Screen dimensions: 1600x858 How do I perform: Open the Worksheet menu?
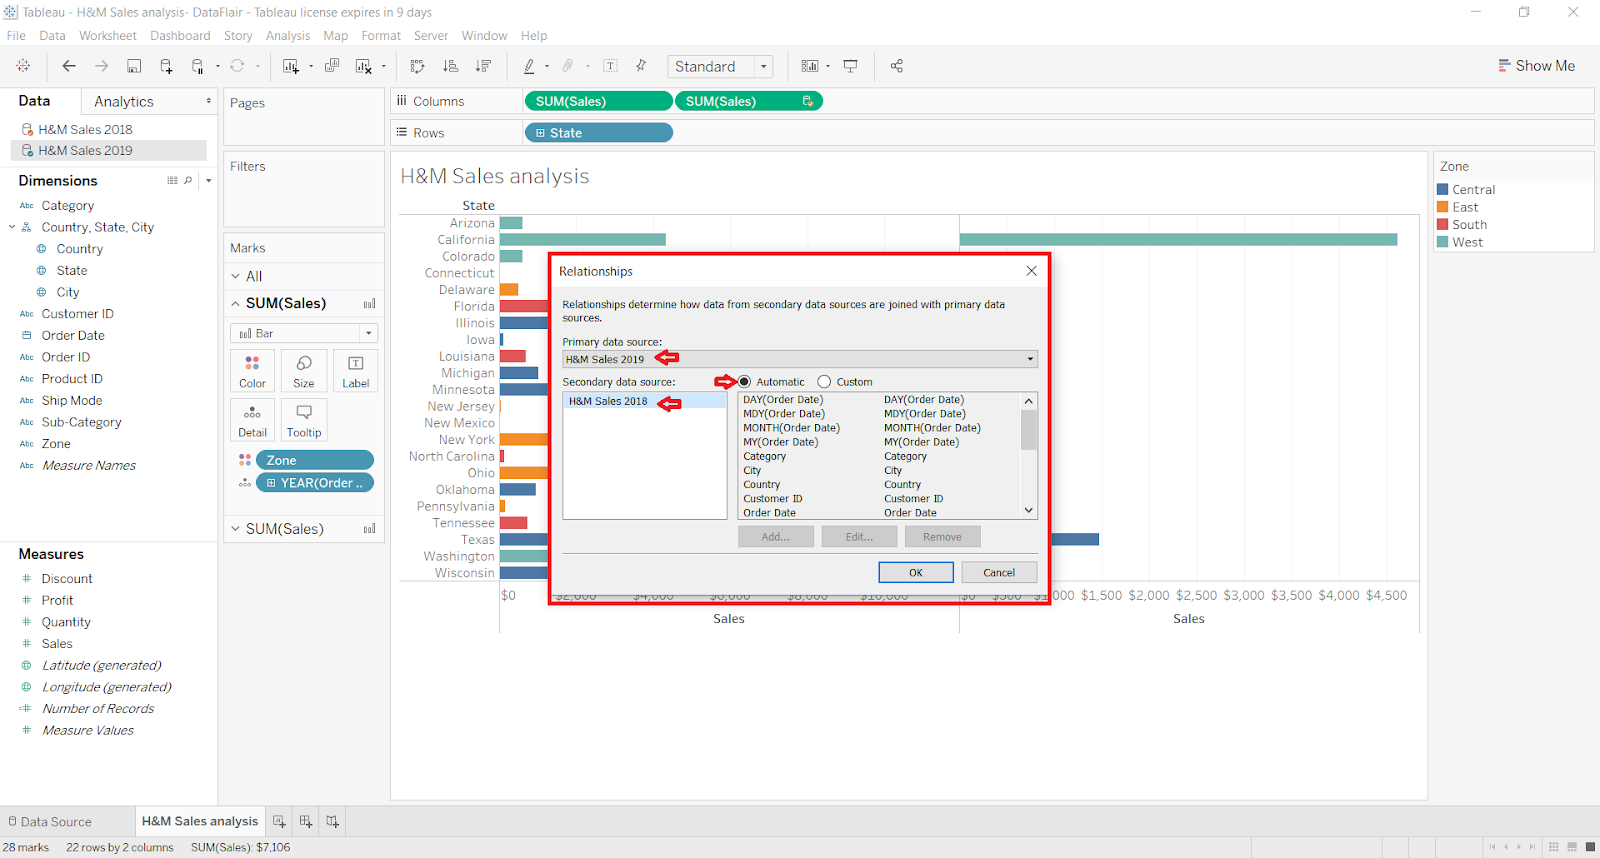pos(108,36)
